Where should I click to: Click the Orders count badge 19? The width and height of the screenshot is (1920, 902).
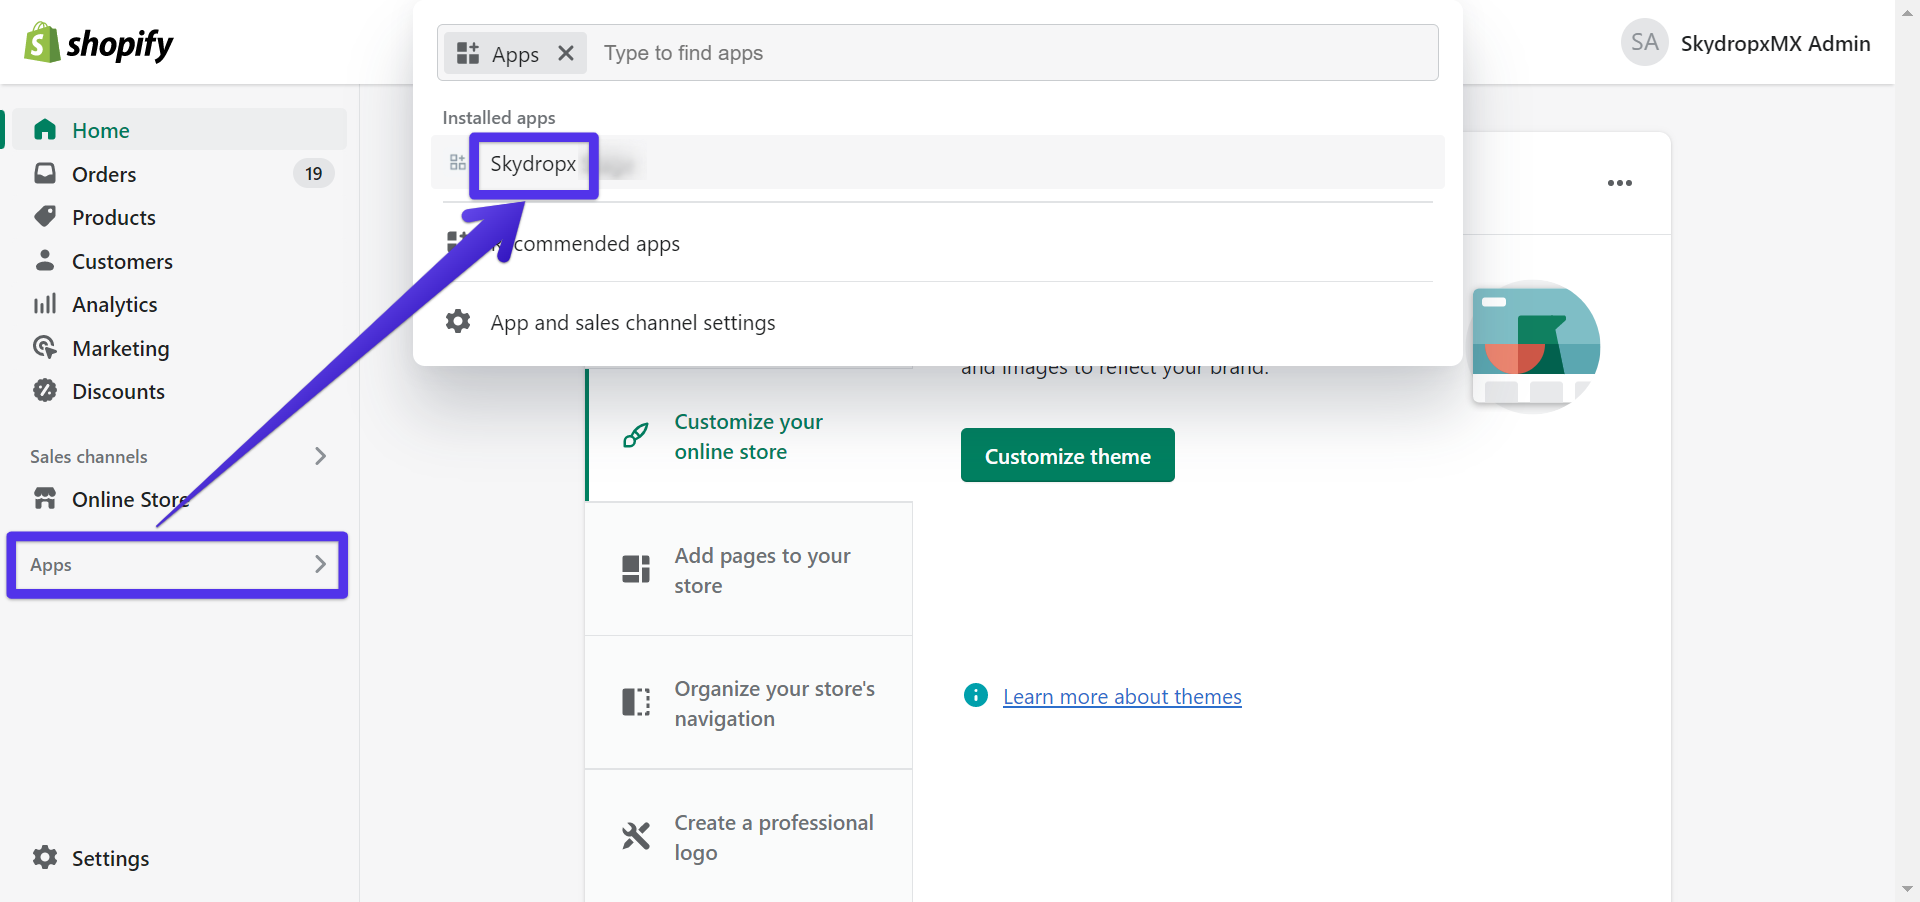pos(314,174)
